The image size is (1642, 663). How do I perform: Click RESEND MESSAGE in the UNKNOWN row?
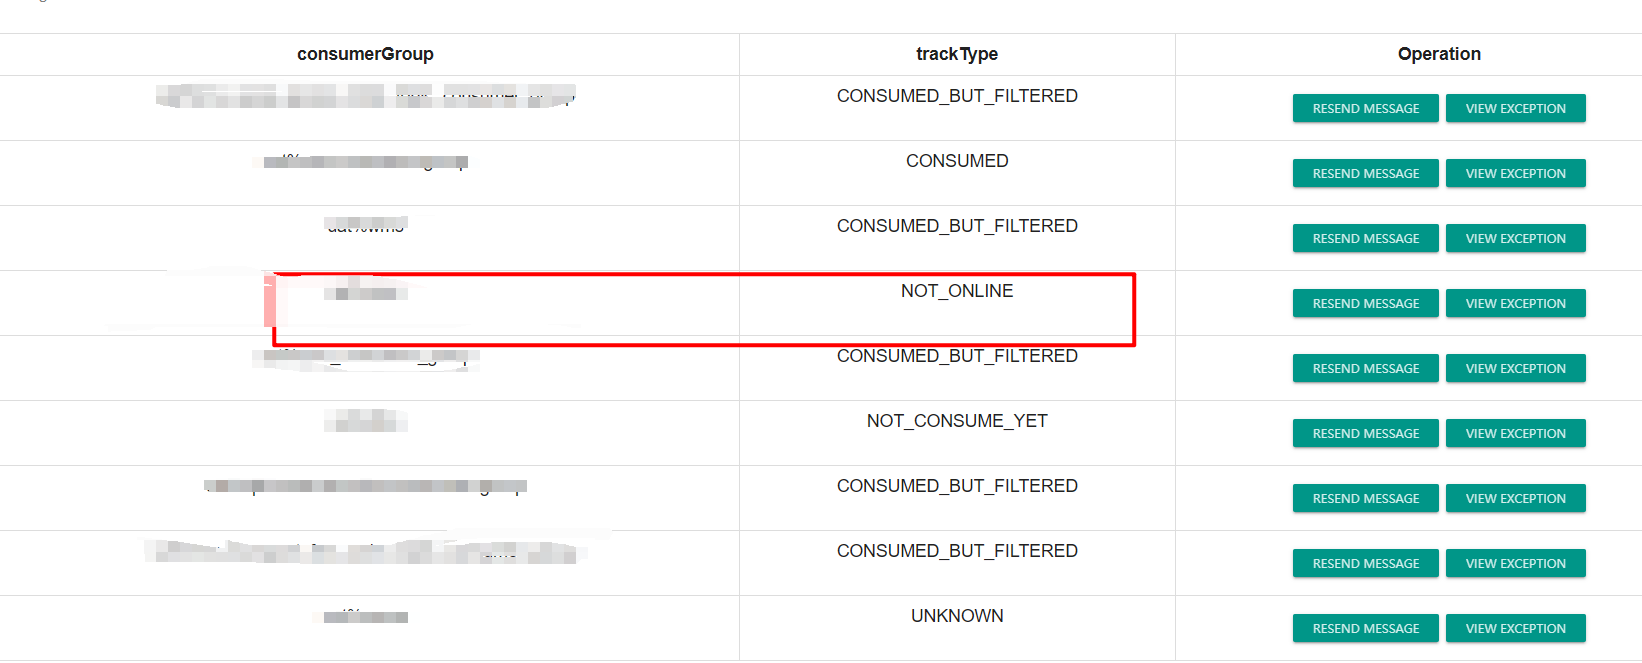(1365, 628)
